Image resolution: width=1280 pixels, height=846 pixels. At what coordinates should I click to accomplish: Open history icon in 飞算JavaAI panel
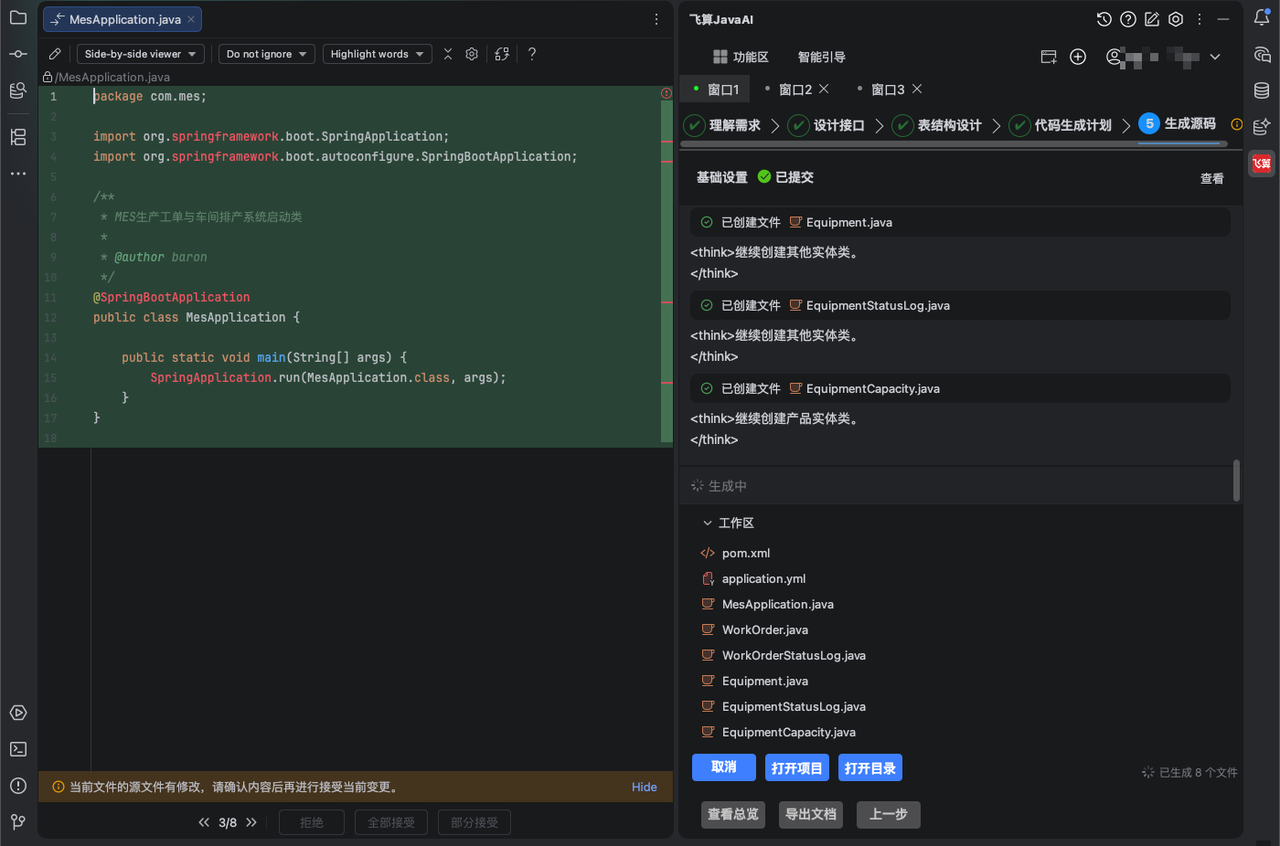tap(1104, 19)
